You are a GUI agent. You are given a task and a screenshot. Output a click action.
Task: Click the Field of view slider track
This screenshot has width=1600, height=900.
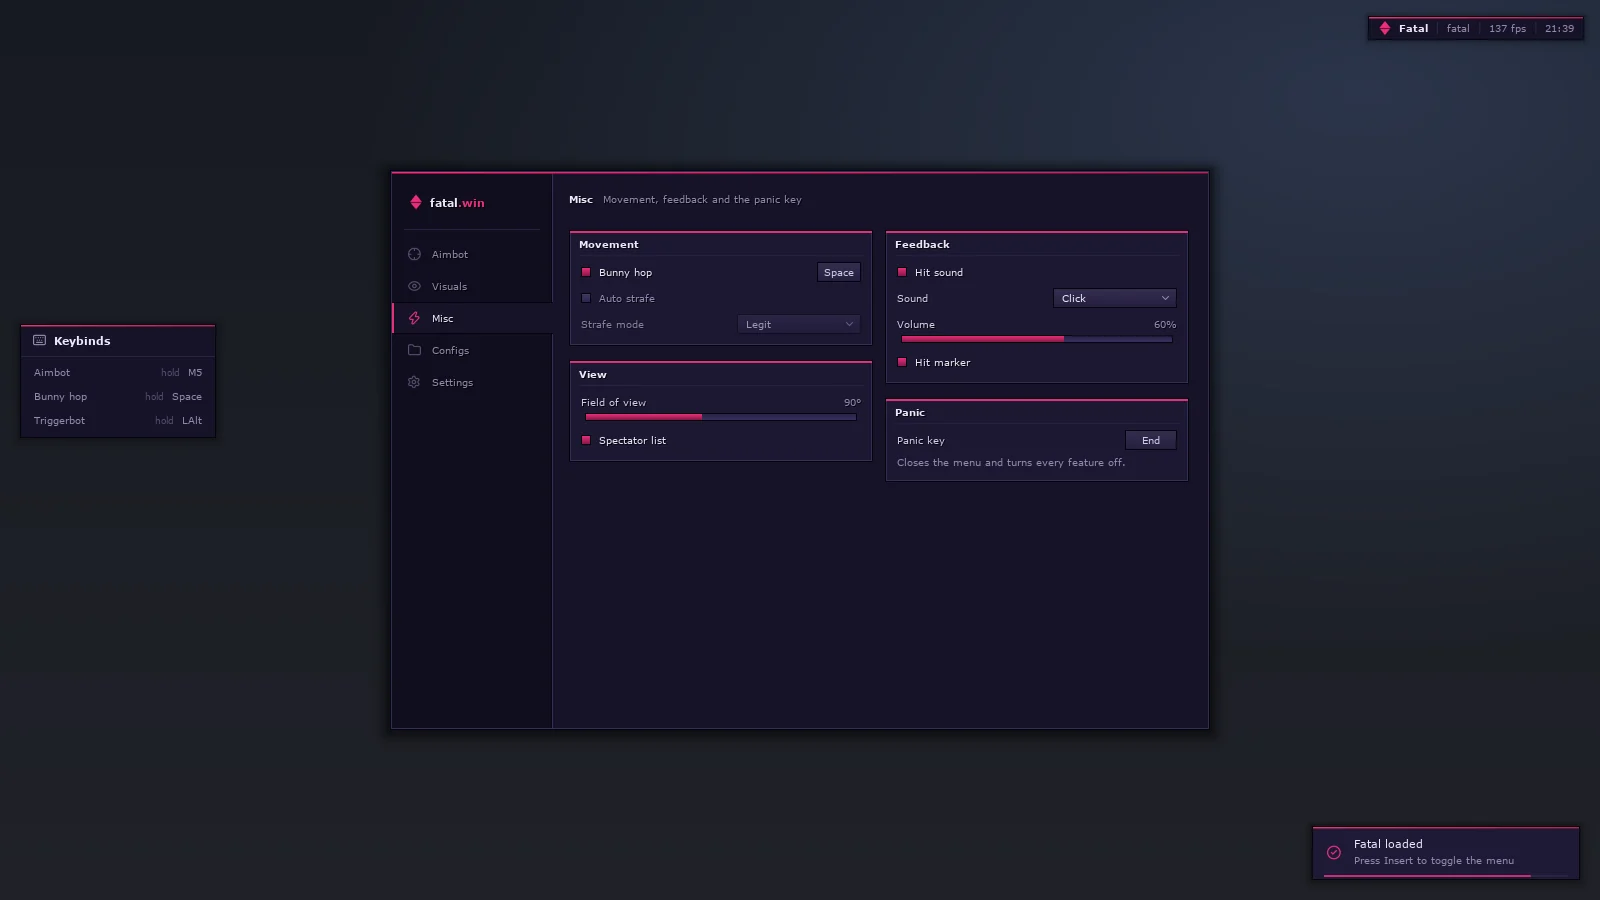point(721,417)
